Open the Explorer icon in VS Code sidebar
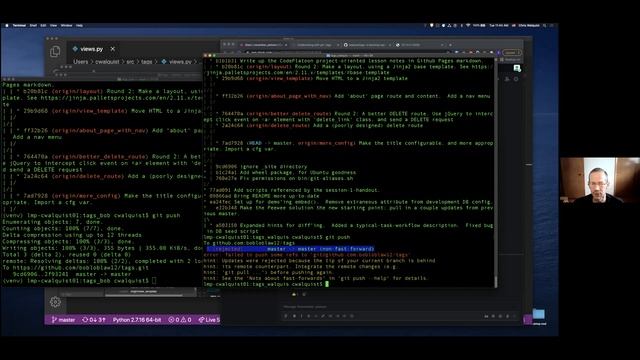This screenshot has height=360, width=640. [x=55, y=51]
